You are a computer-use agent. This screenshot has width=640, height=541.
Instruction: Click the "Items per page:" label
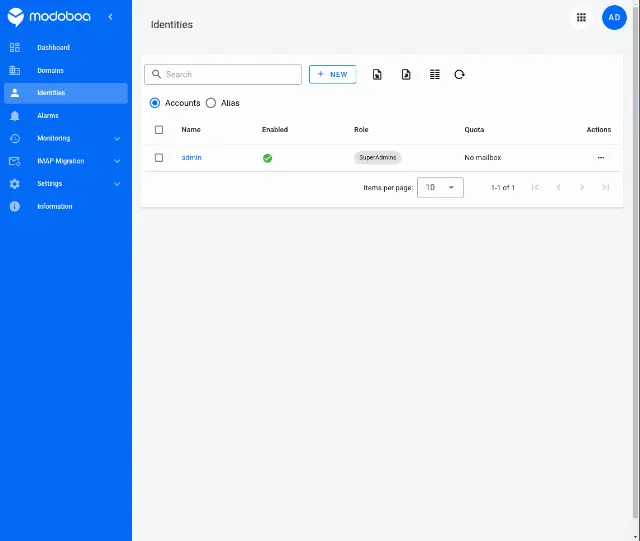[388, 188]
